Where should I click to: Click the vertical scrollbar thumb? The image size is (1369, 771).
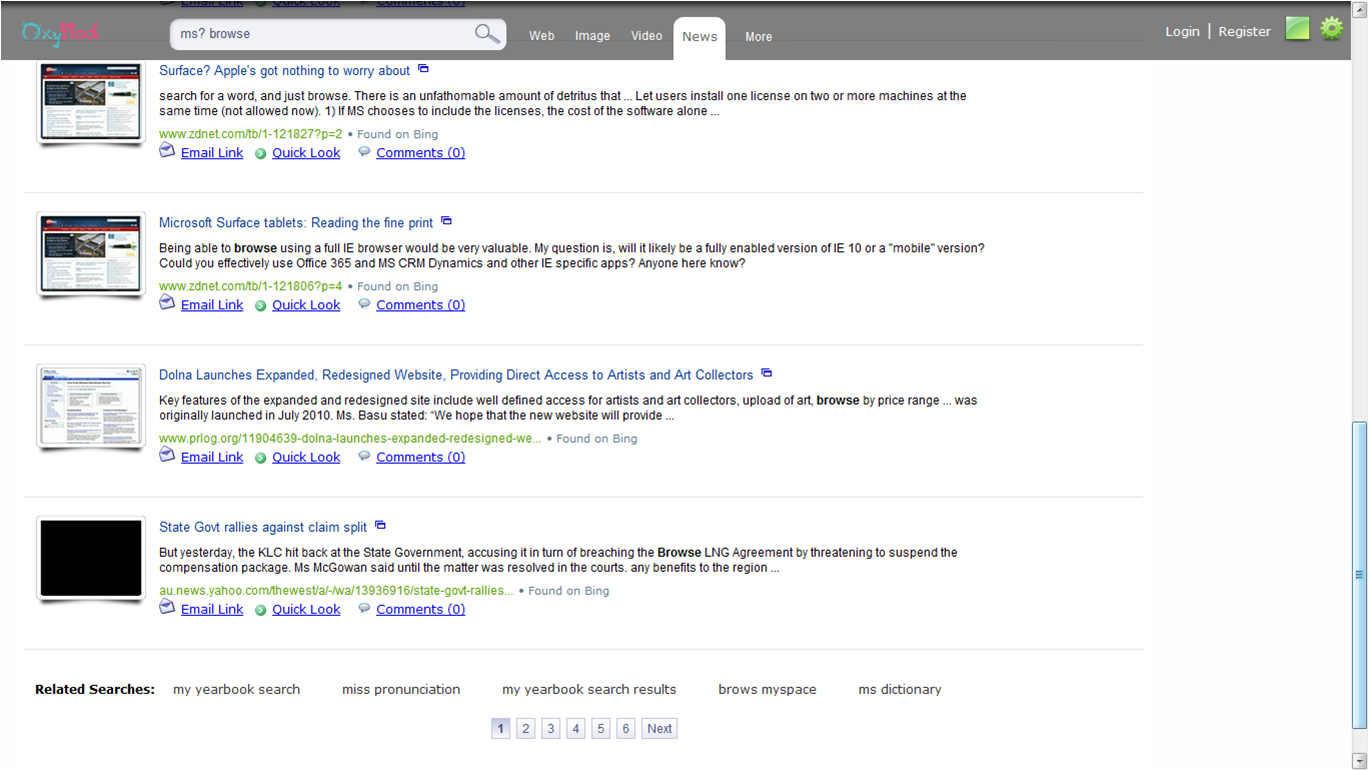click(1359, 575)
